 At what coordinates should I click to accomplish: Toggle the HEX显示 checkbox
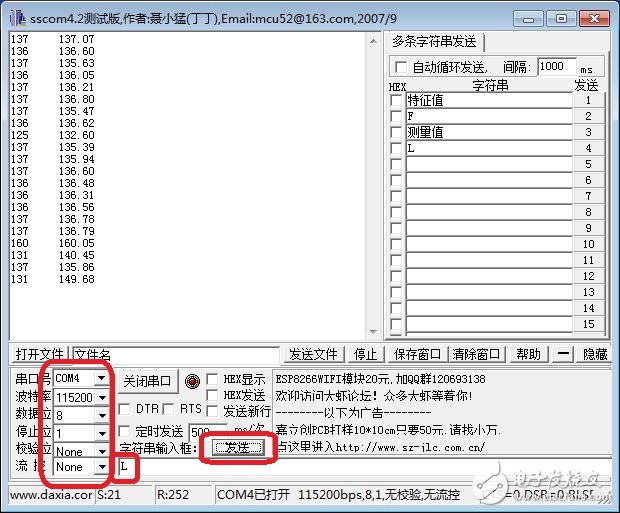click(212, 380)
